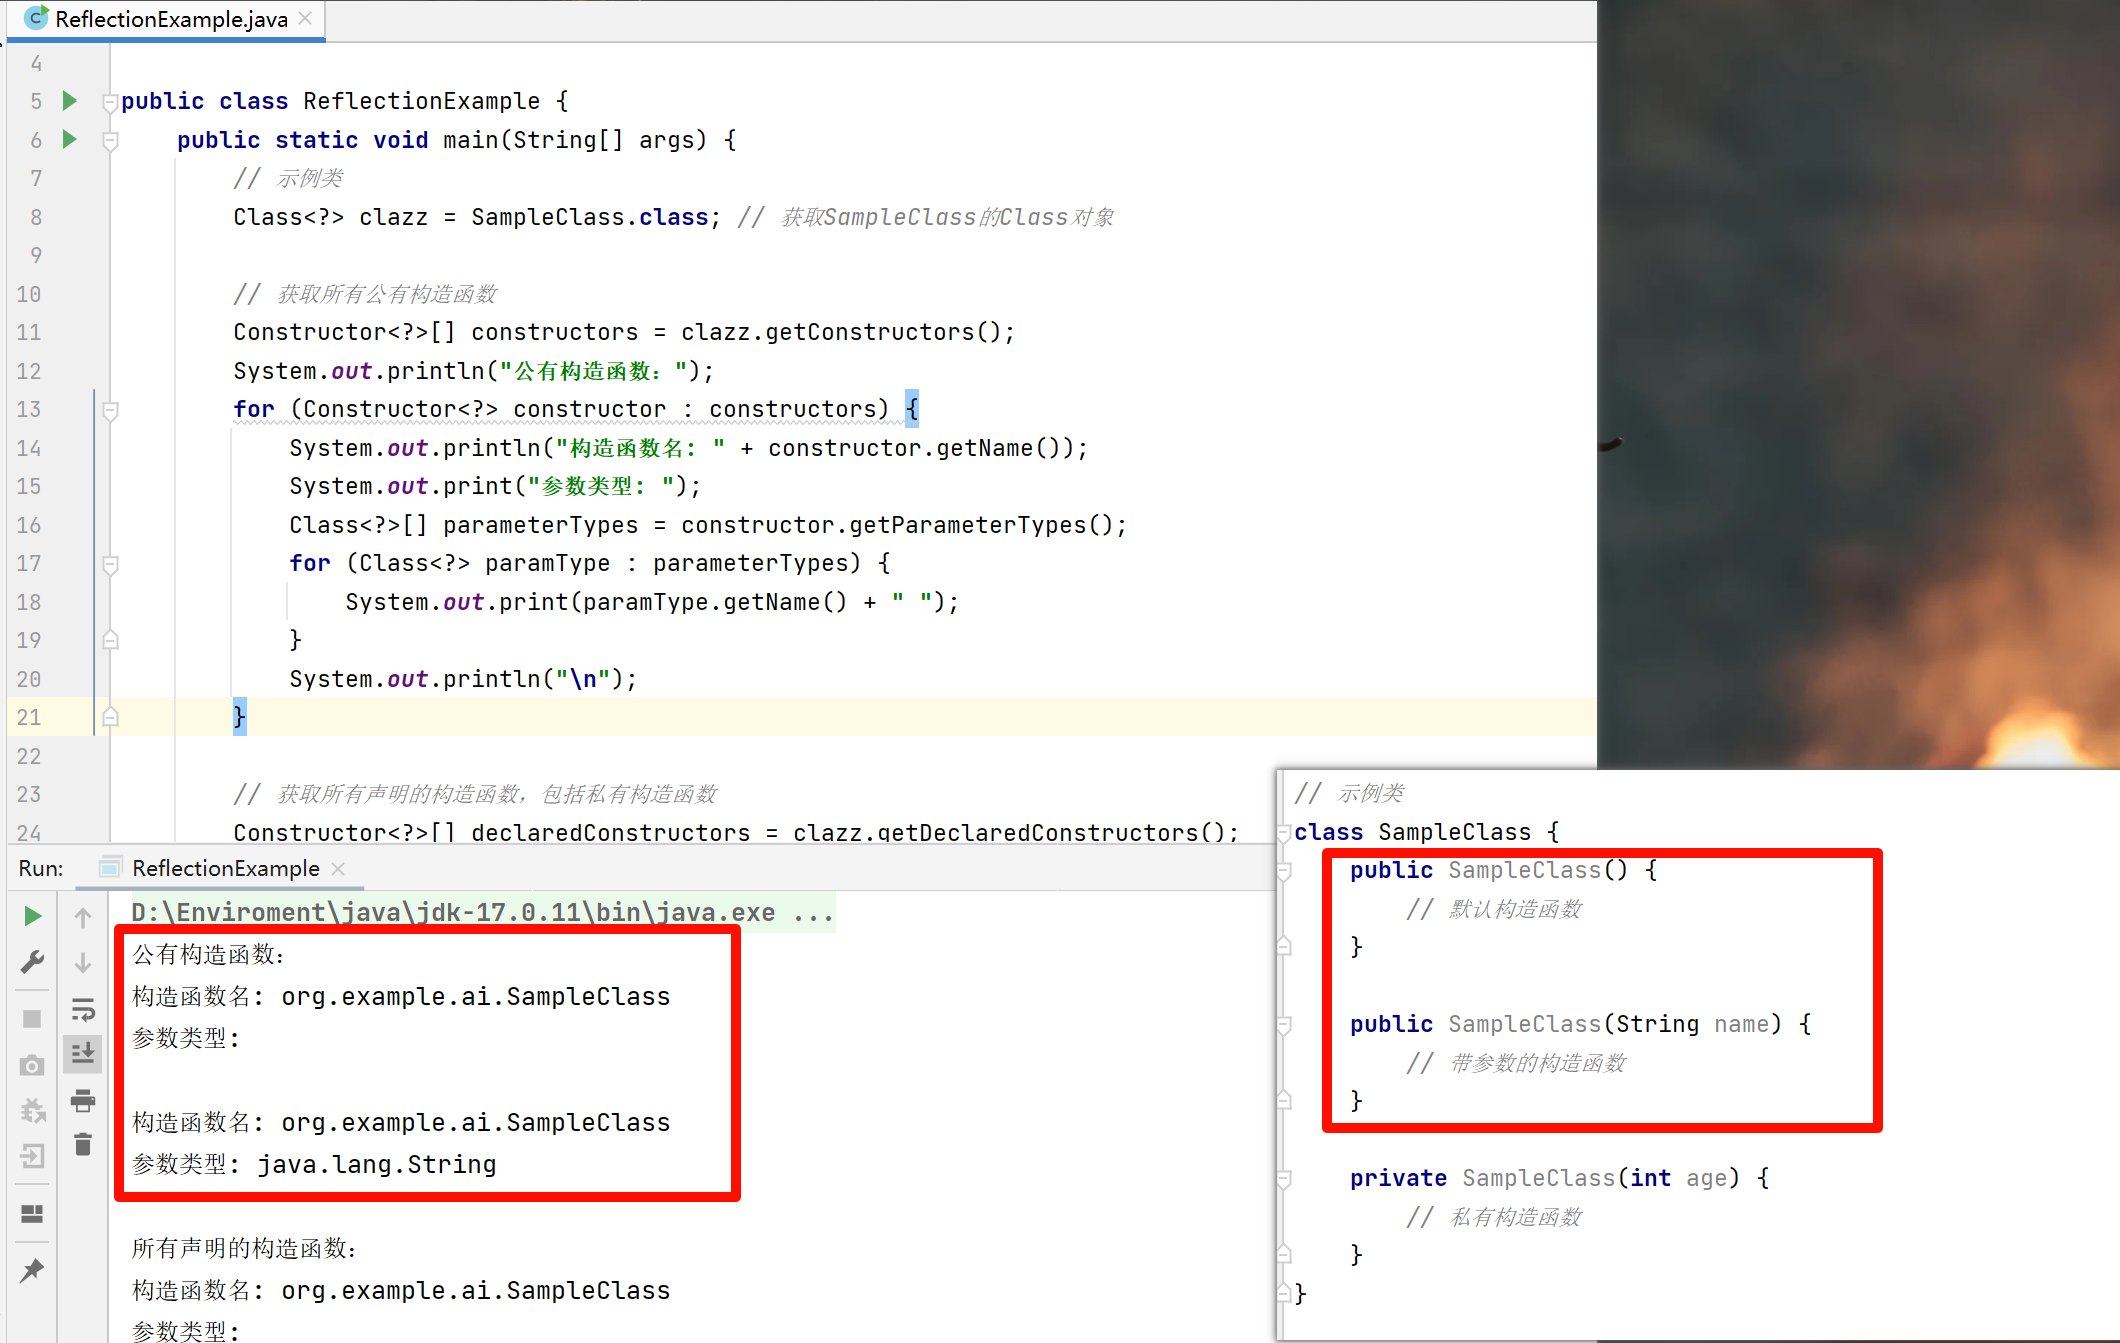The height and width of the screenshot is (1343, 2120).
Task: Click 'private SampleClass(int age)' declaration
Action: [x=1544, y=1178]
